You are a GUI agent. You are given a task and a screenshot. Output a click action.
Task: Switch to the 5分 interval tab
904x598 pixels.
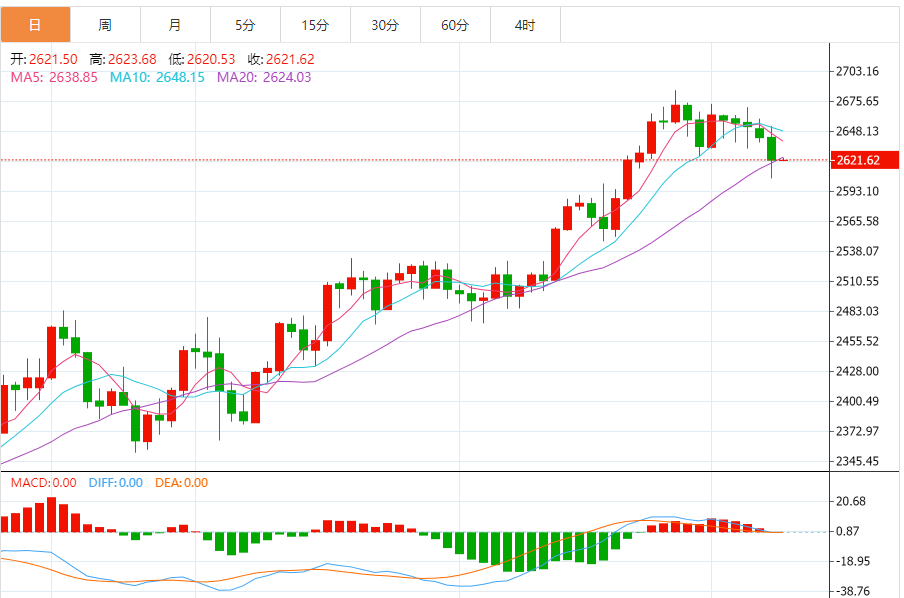pos(245,24)
